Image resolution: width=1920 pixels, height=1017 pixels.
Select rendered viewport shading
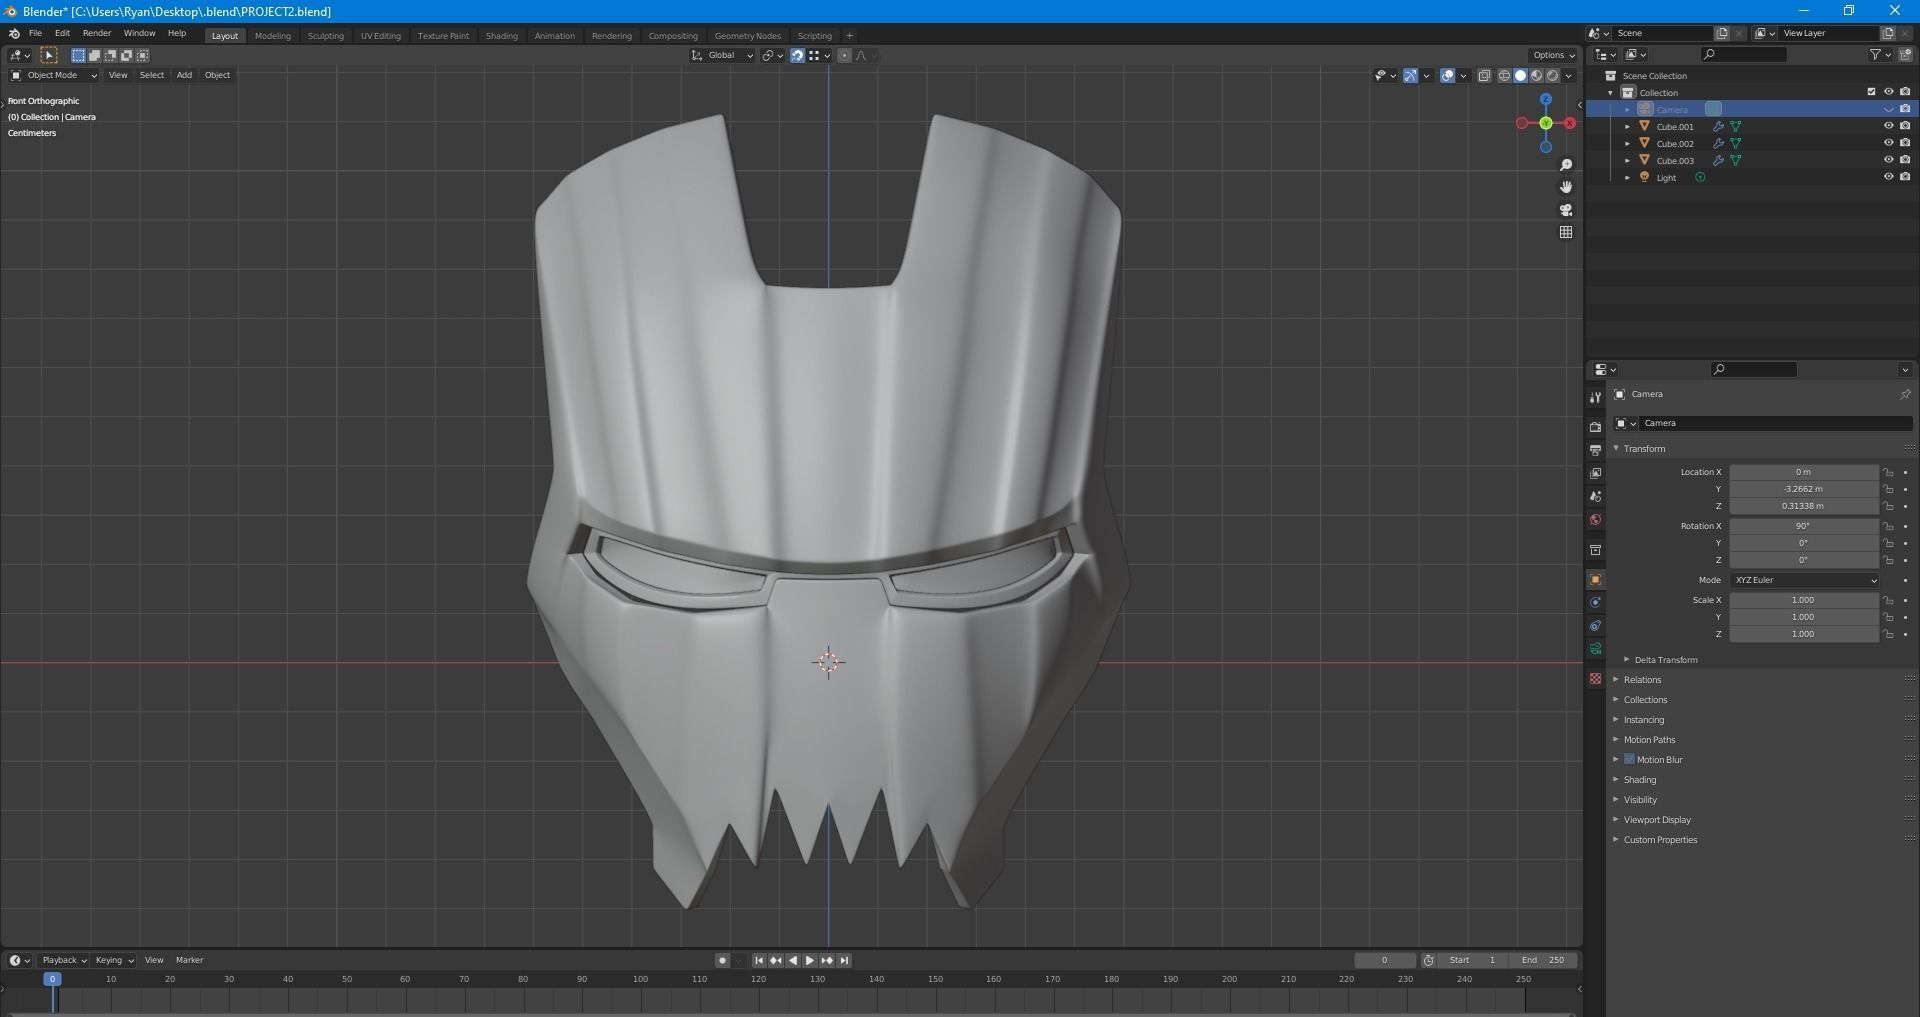[1552, 76]
